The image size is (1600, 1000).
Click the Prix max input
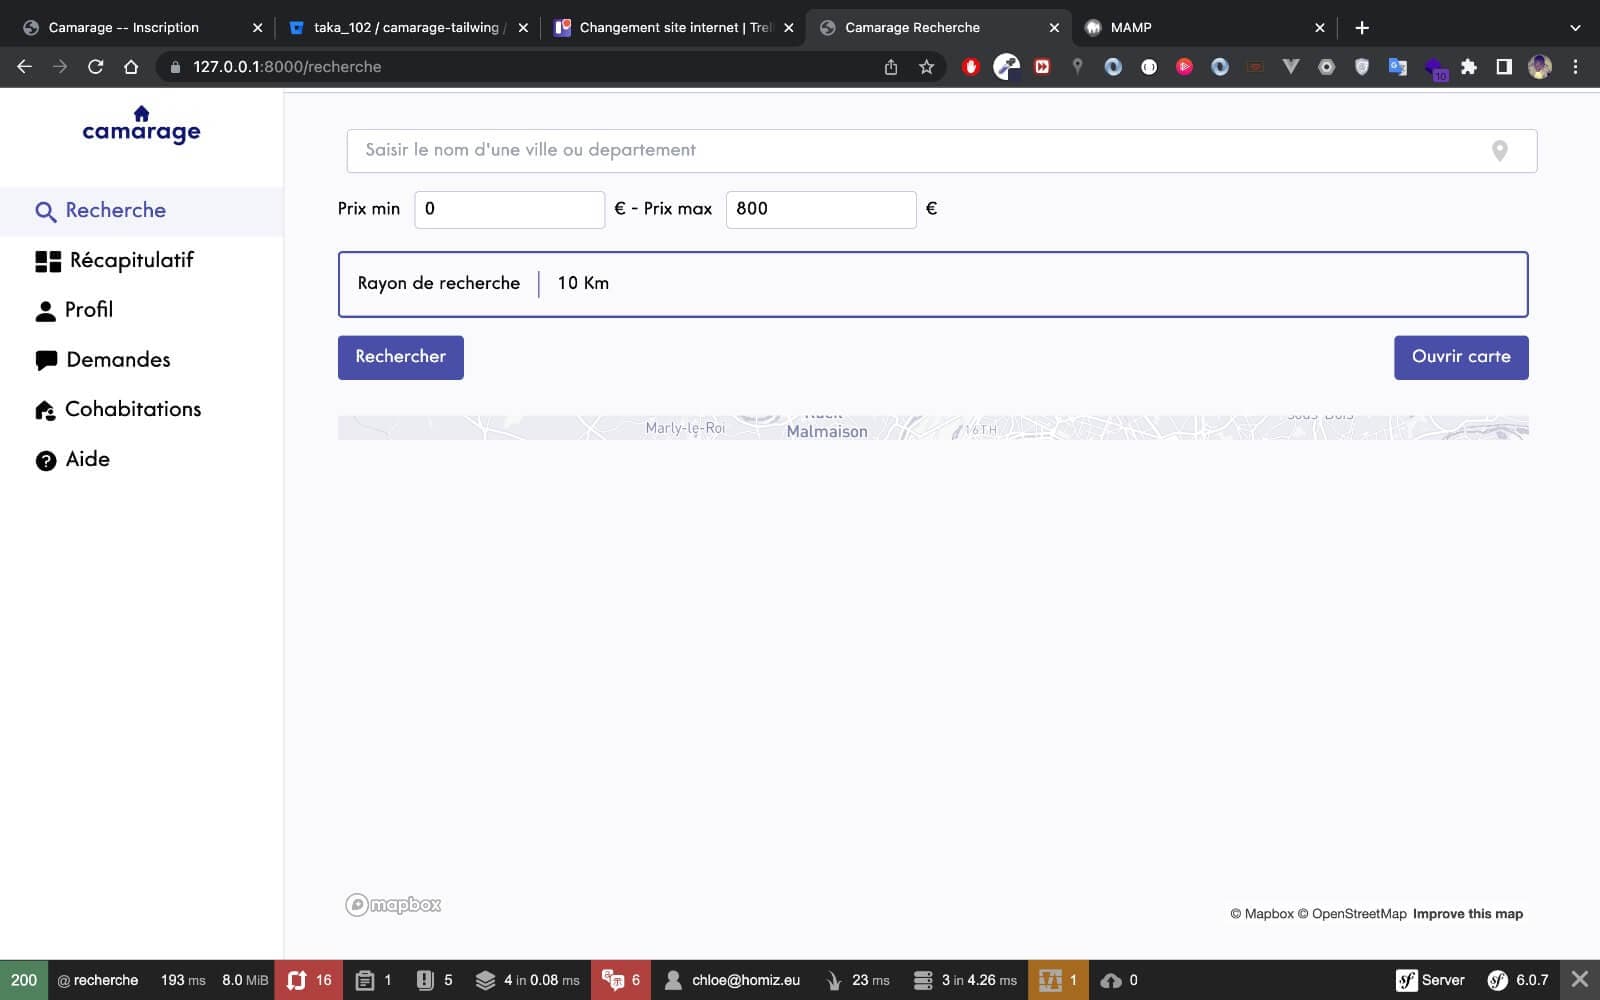pos(821,209)
